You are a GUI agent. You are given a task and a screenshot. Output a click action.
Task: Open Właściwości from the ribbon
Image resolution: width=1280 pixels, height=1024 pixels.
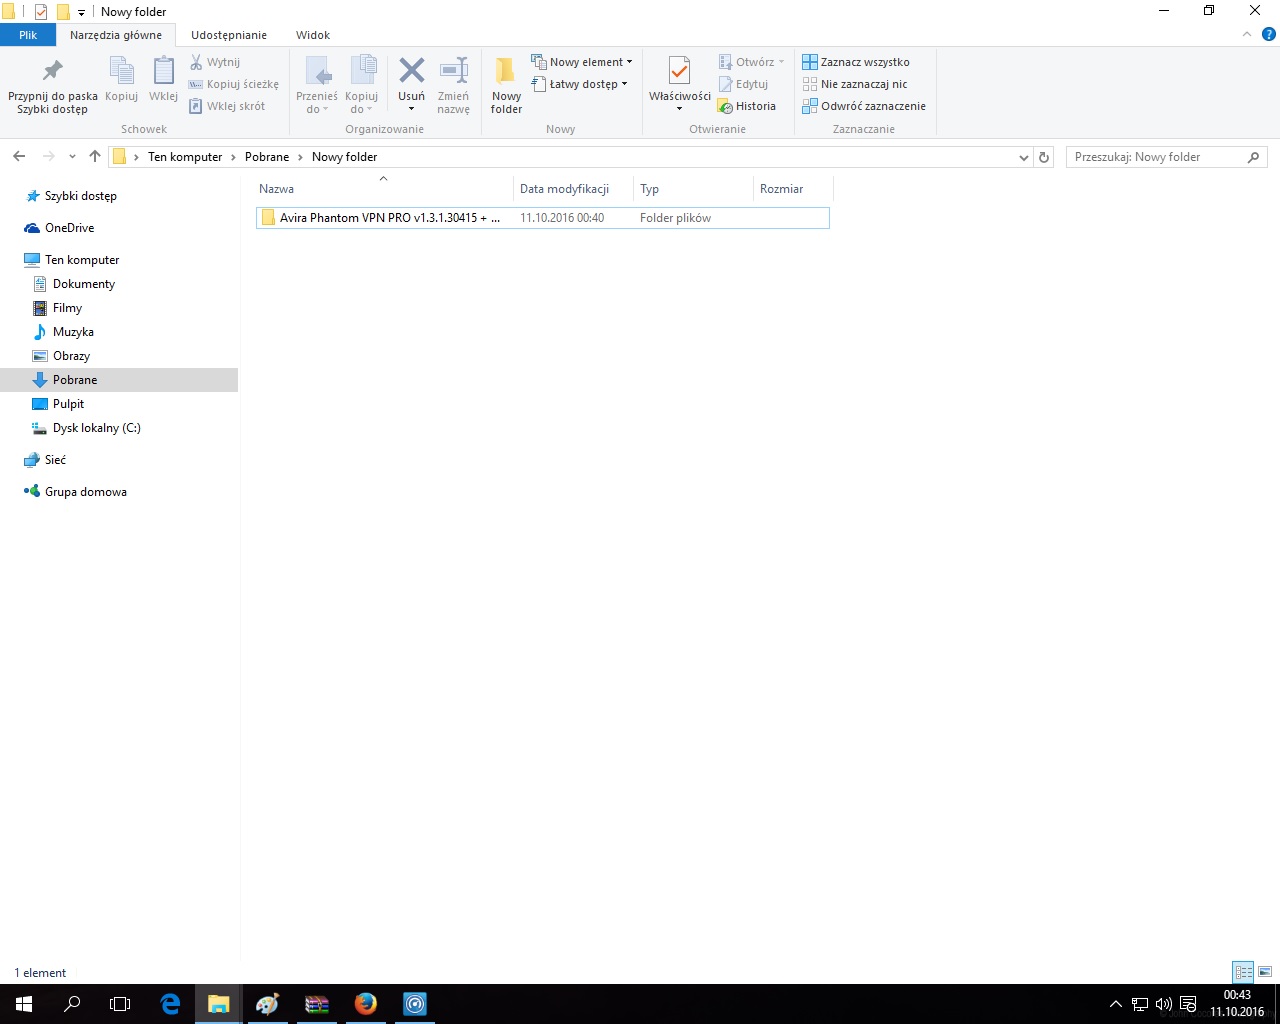click(x=679, y=72)
